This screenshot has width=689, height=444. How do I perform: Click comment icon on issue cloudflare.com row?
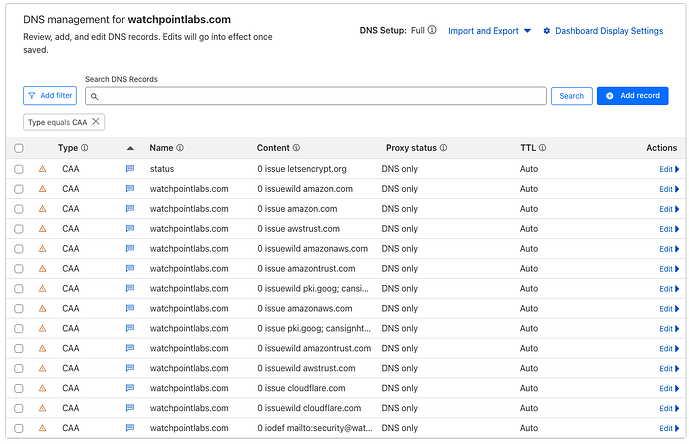click(129, 388)
